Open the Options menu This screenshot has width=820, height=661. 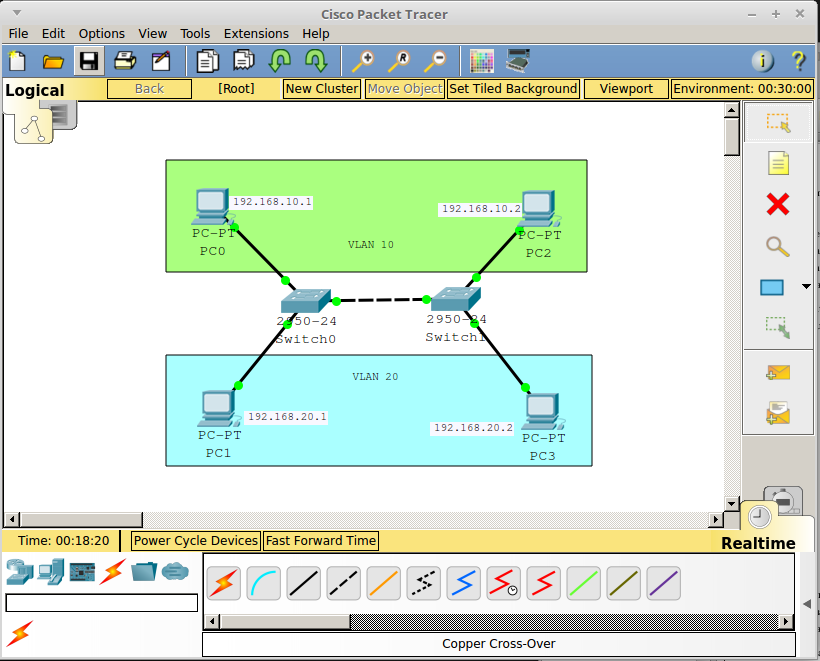101,33
